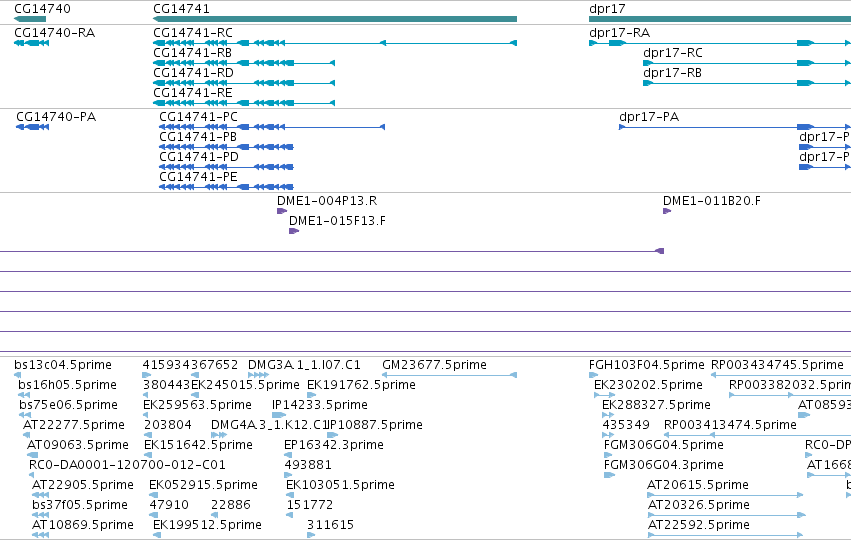
Task: Open transcript CG14741-RC
Action: pyautogui.click(x=193, y=33)
